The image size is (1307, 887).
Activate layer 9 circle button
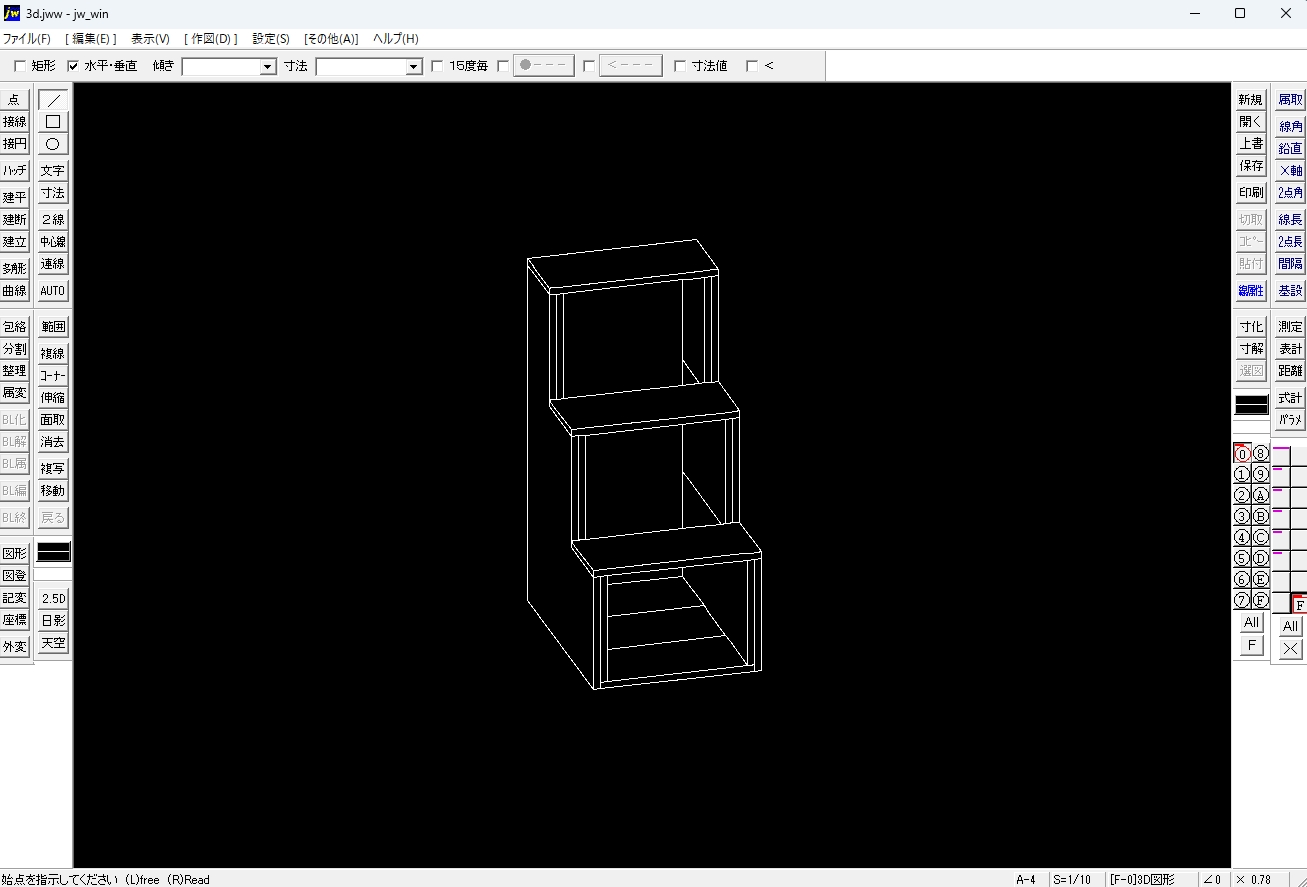click(1260, 474)
